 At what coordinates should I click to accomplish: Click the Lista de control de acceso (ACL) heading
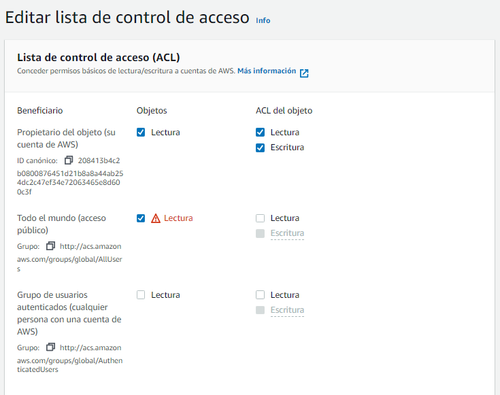click(98, 57)
